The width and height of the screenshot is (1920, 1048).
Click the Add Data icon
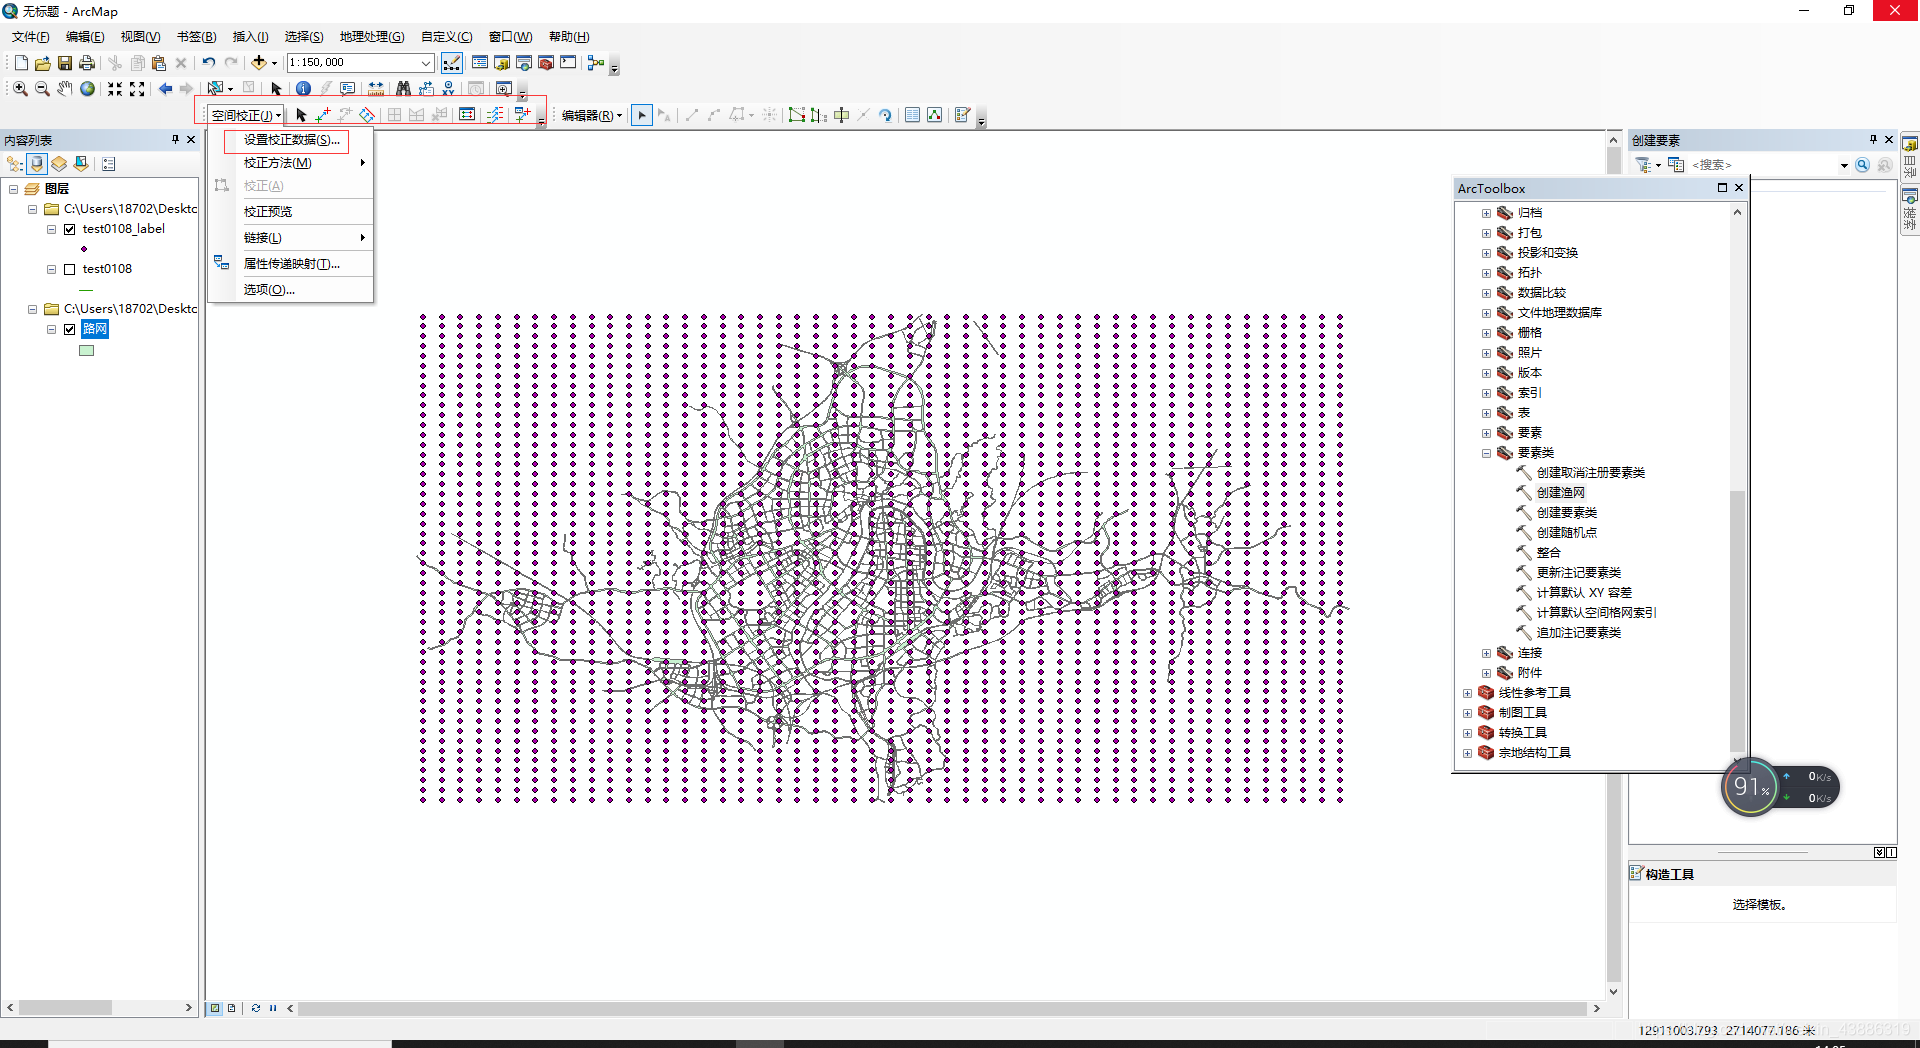pyautogui.click(x=259, y=63)
